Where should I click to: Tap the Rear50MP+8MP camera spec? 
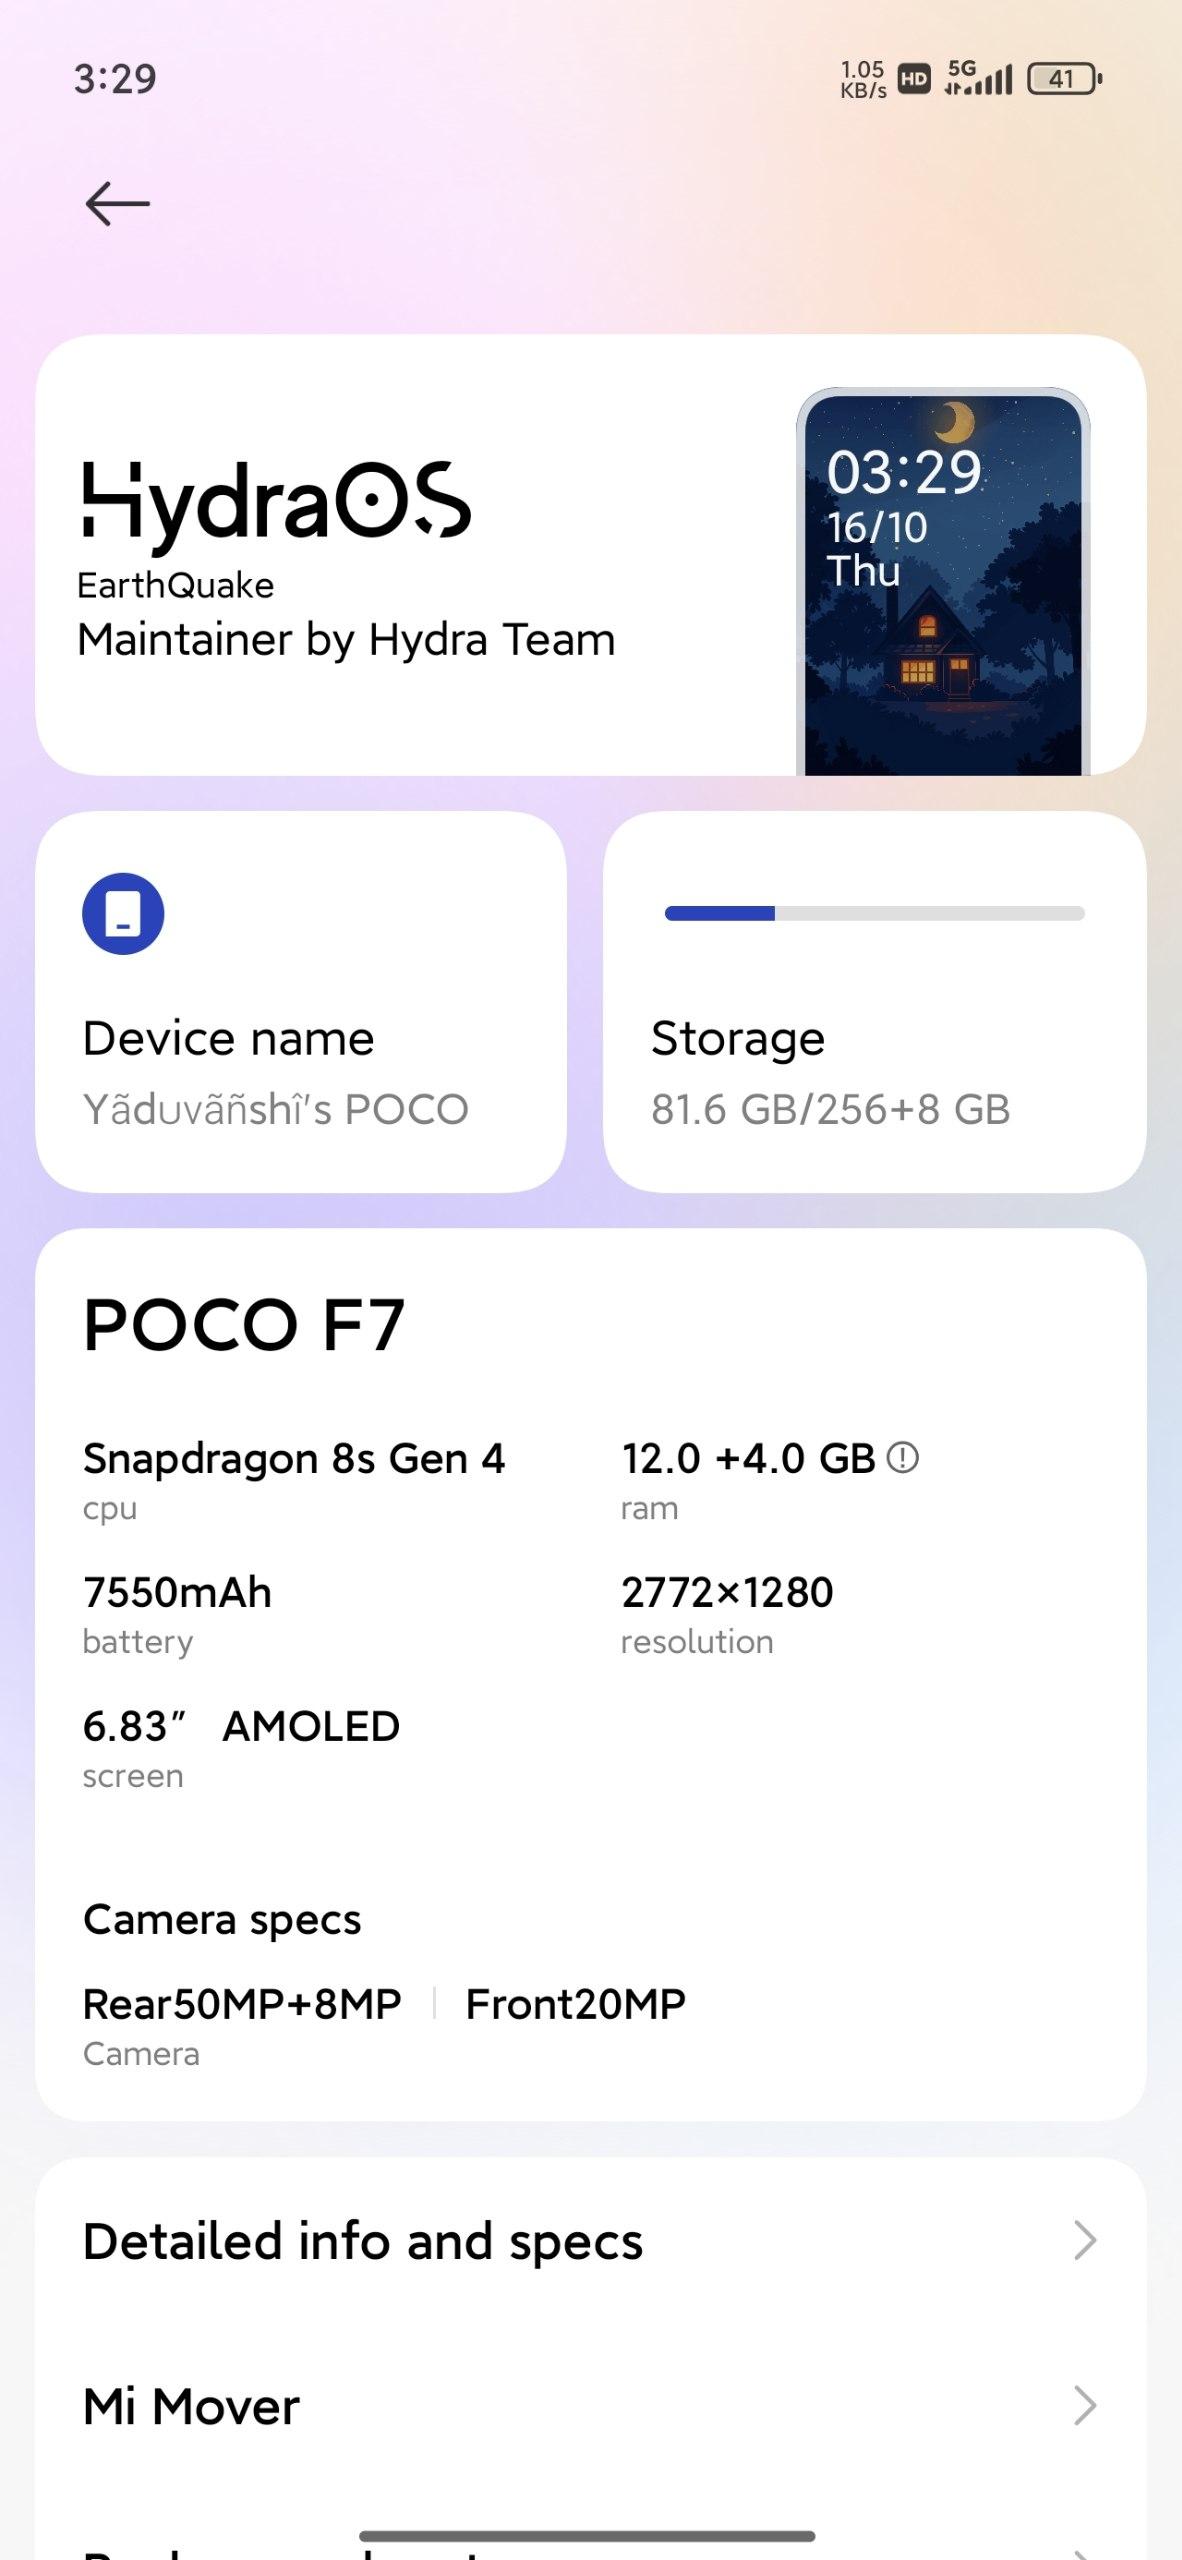(x=242, y=2004)
